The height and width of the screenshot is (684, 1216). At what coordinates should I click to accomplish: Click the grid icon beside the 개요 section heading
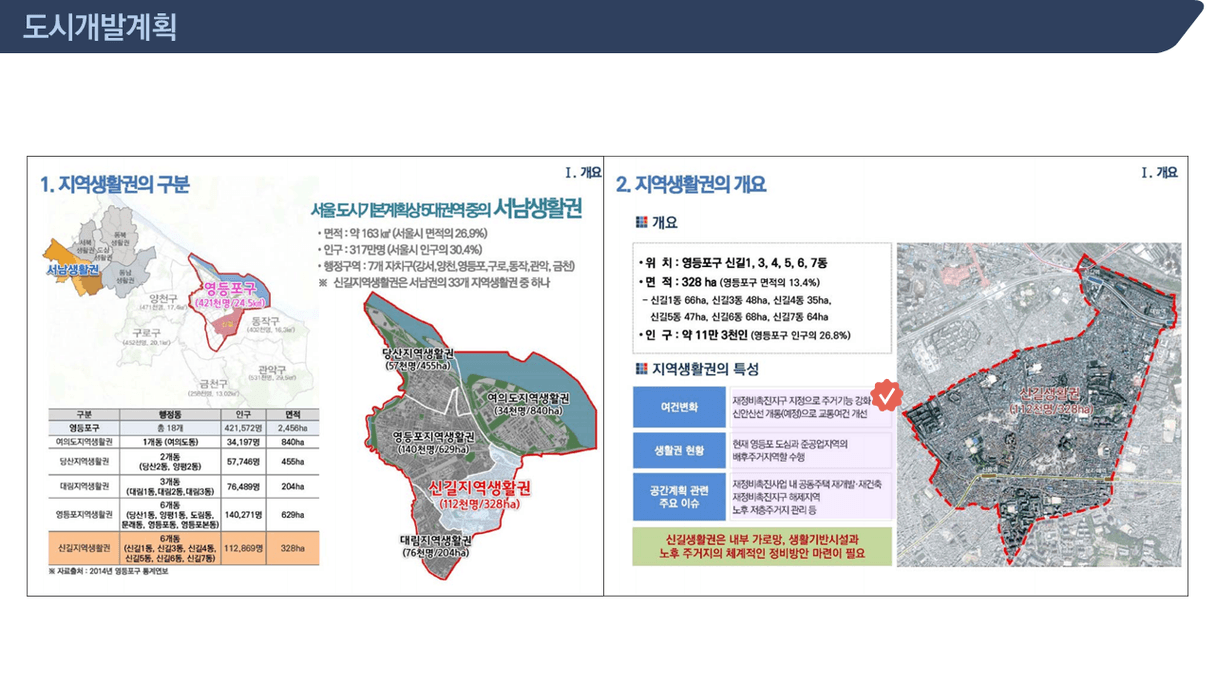641,222
